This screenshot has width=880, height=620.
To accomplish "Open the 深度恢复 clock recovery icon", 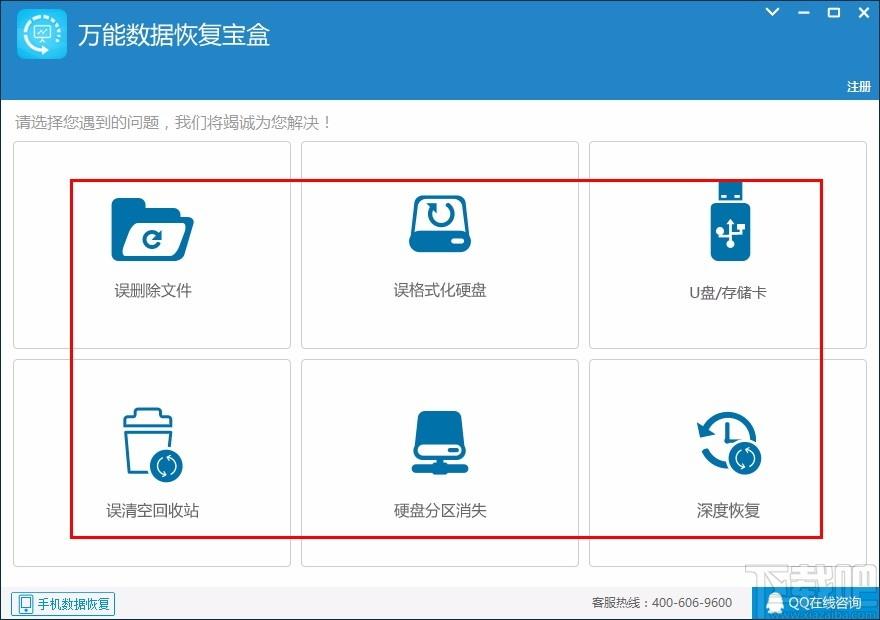I will (x=728, y=443).
